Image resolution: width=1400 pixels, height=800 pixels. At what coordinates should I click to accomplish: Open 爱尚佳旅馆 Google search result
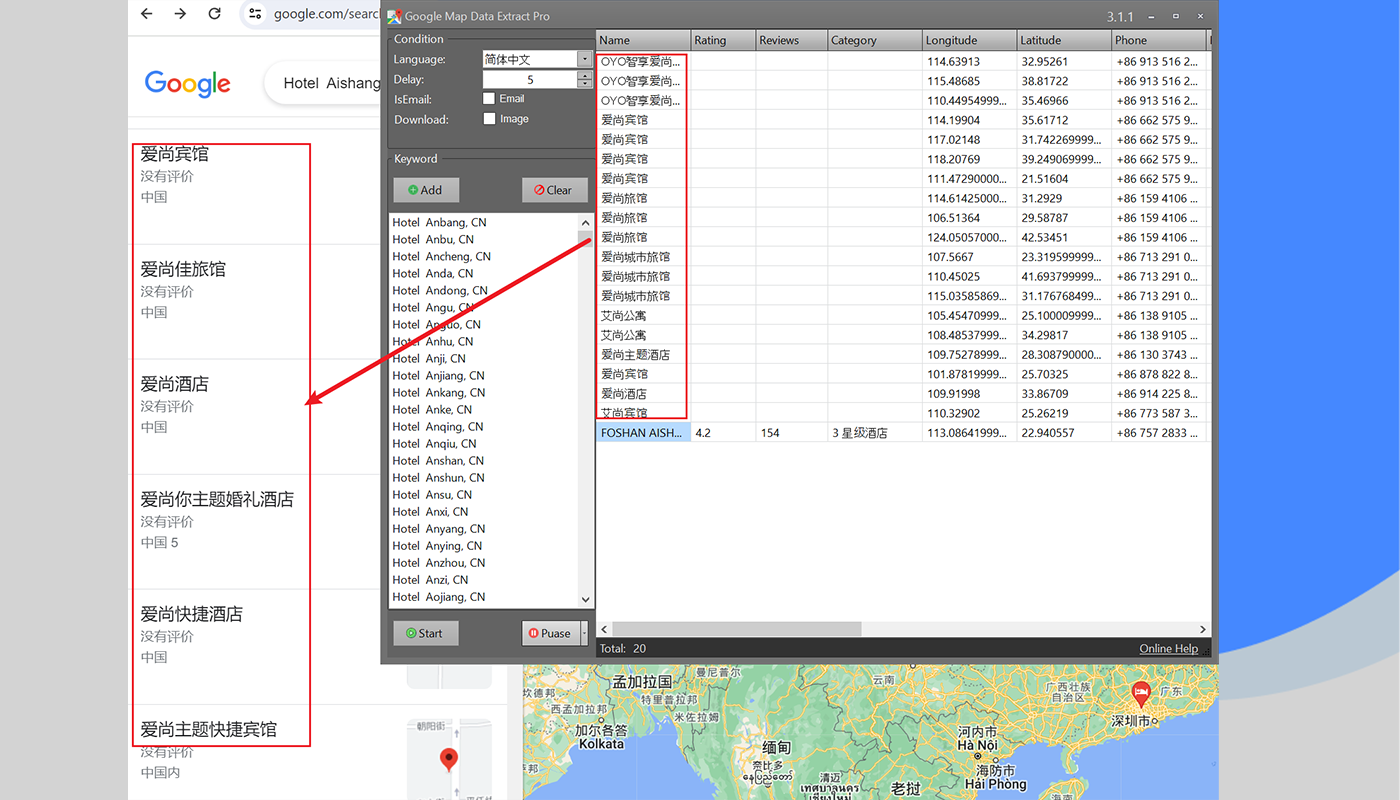183,269
